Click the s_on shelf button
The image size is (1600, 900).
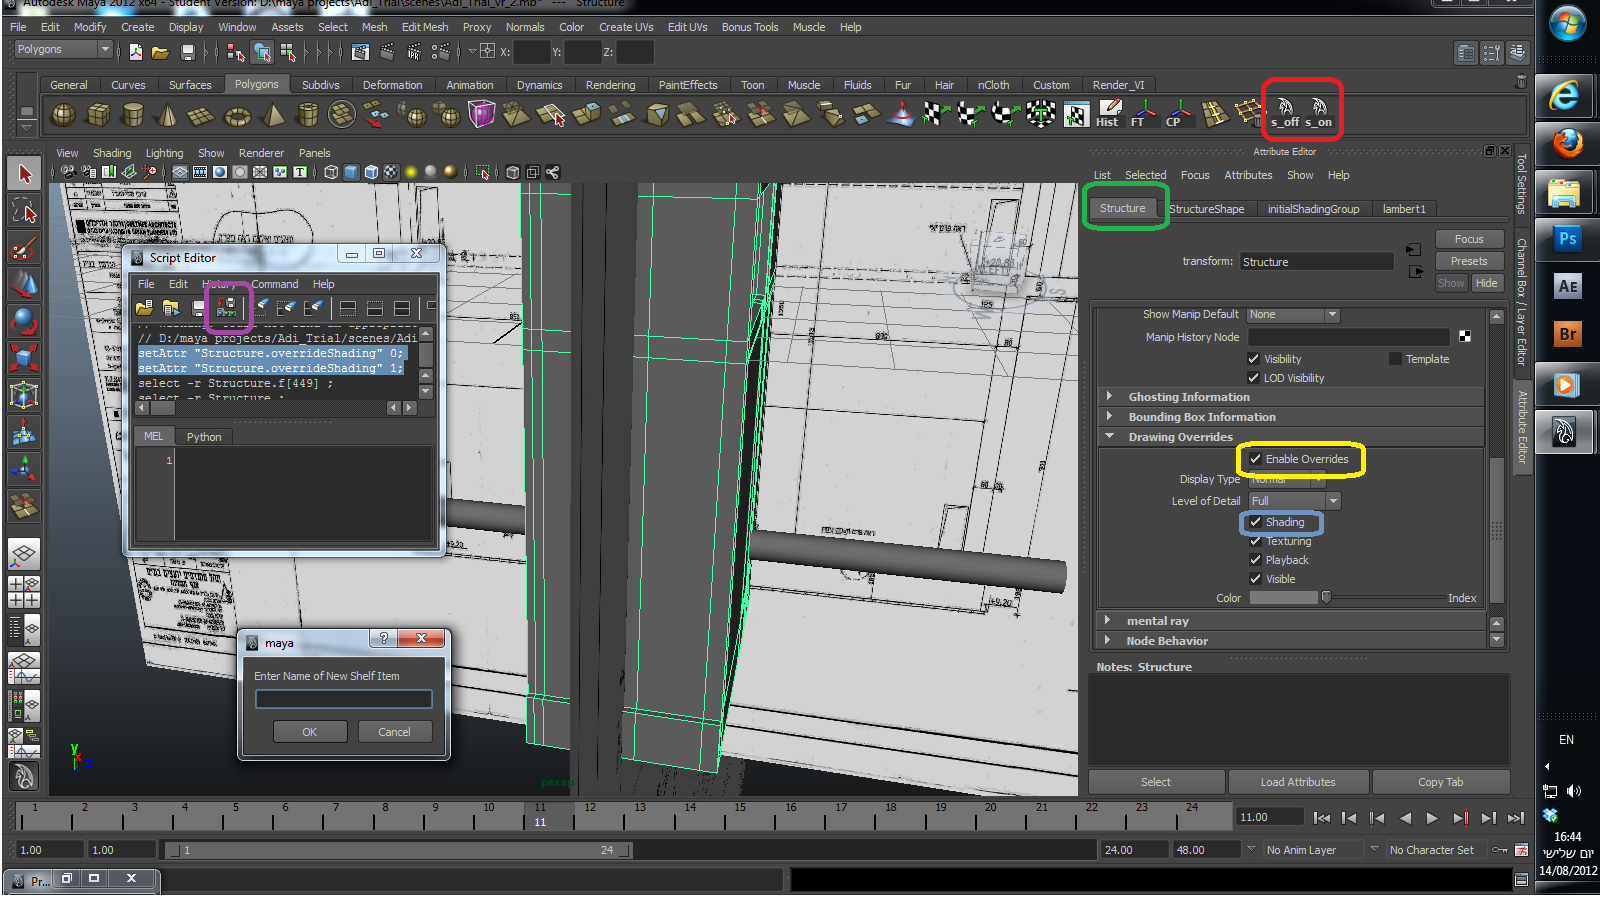pyautogui.click(x=1319, y=111)
